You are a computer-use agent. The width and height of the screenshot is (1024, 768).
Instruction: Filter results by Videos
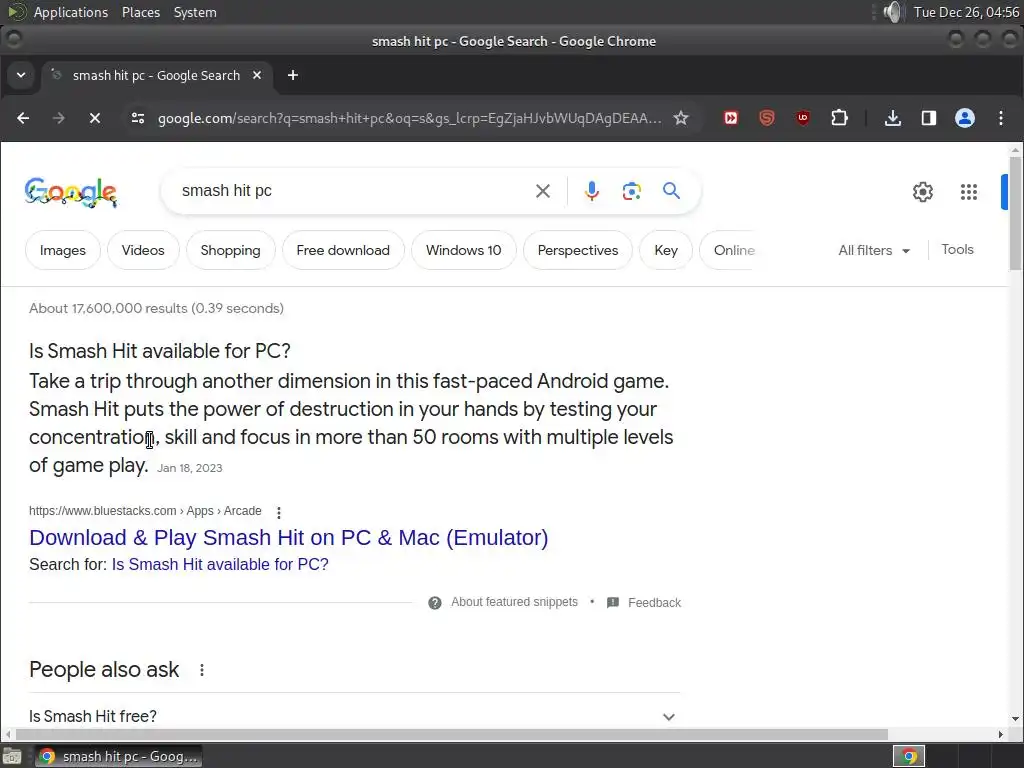click(x=143, y=250)
